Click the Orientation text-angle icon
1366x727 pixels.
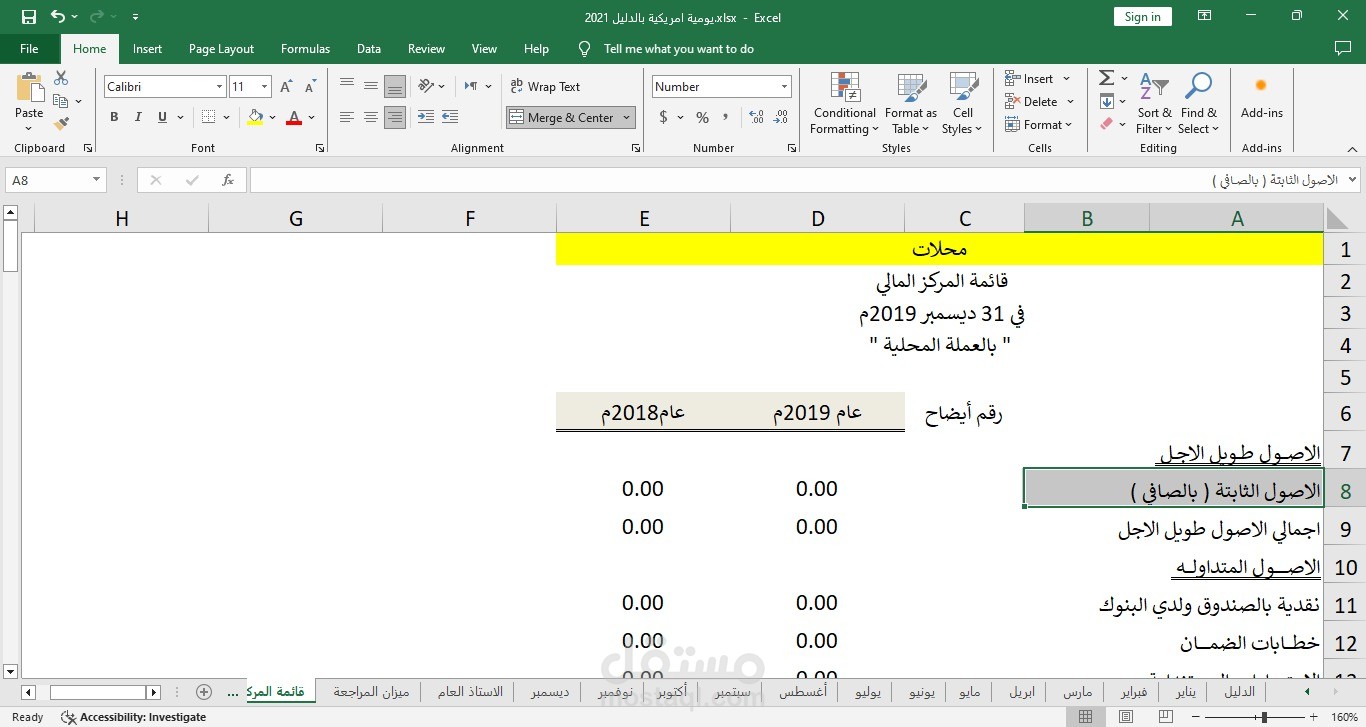pyautogui.click(x=427, y=86)
